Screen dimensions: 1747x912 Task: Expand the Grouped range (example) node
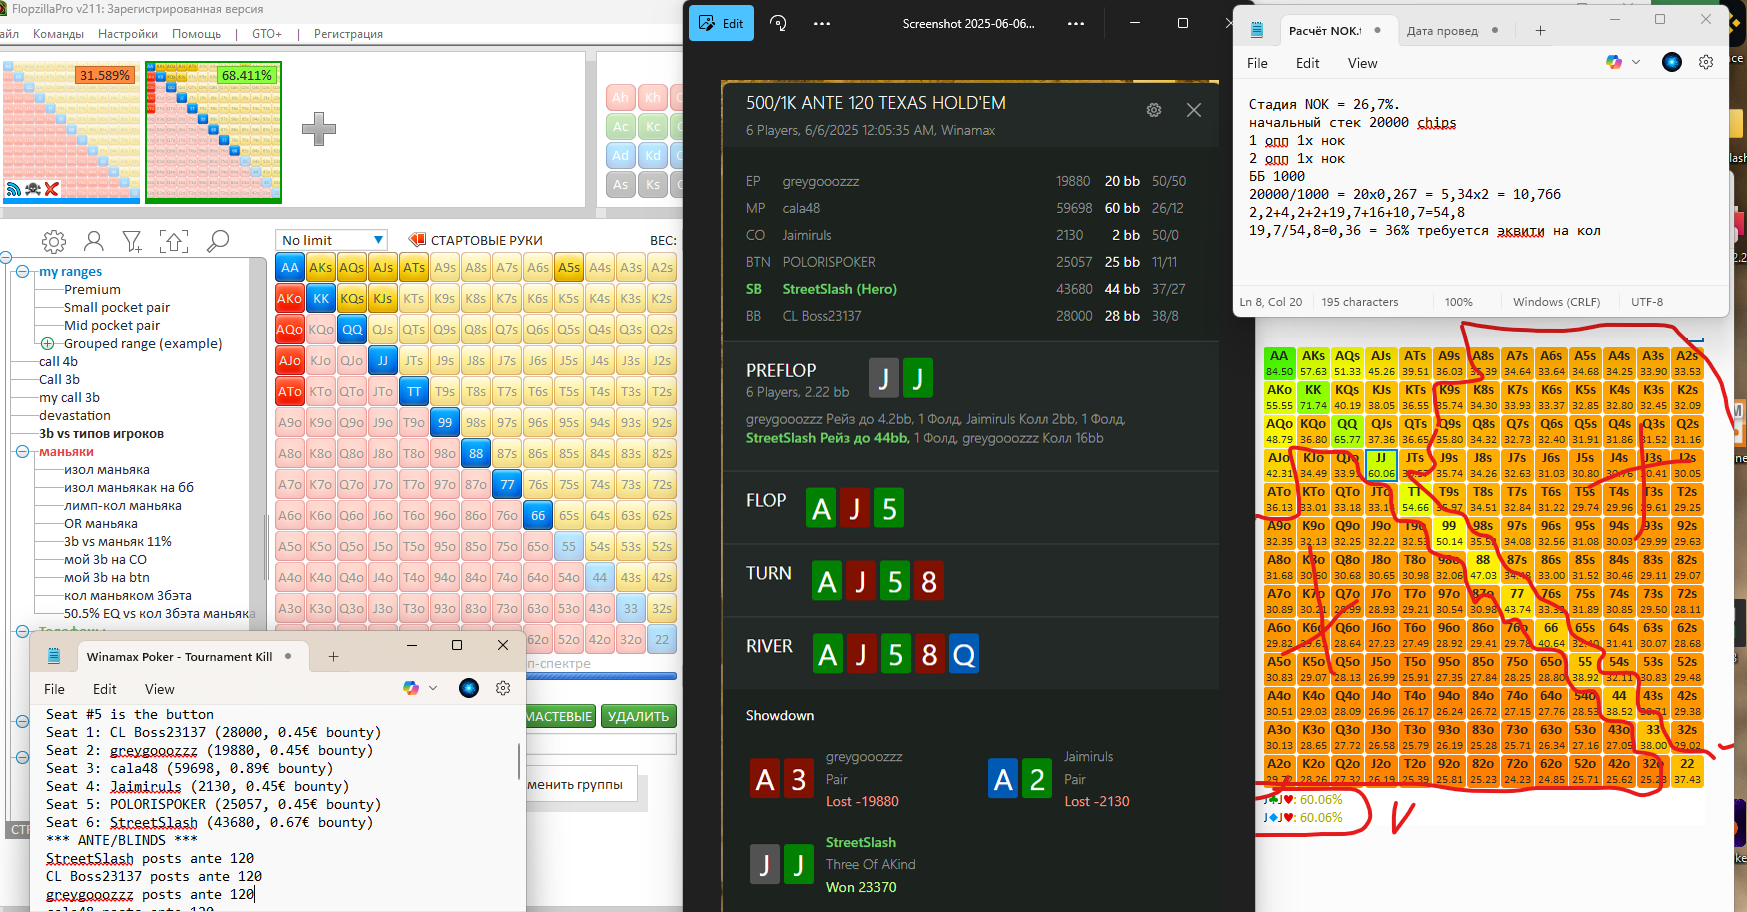47,343
